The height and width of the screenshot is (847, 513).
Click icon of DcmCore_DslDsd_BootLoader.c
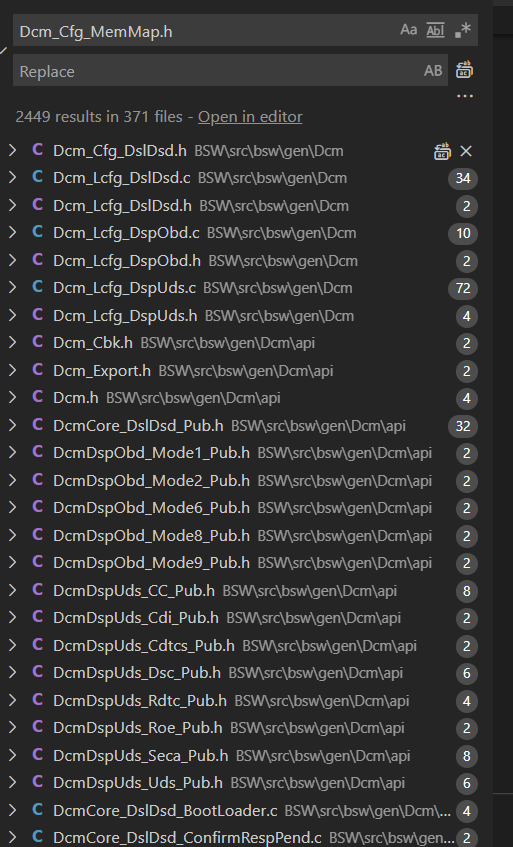pos(37,810)
